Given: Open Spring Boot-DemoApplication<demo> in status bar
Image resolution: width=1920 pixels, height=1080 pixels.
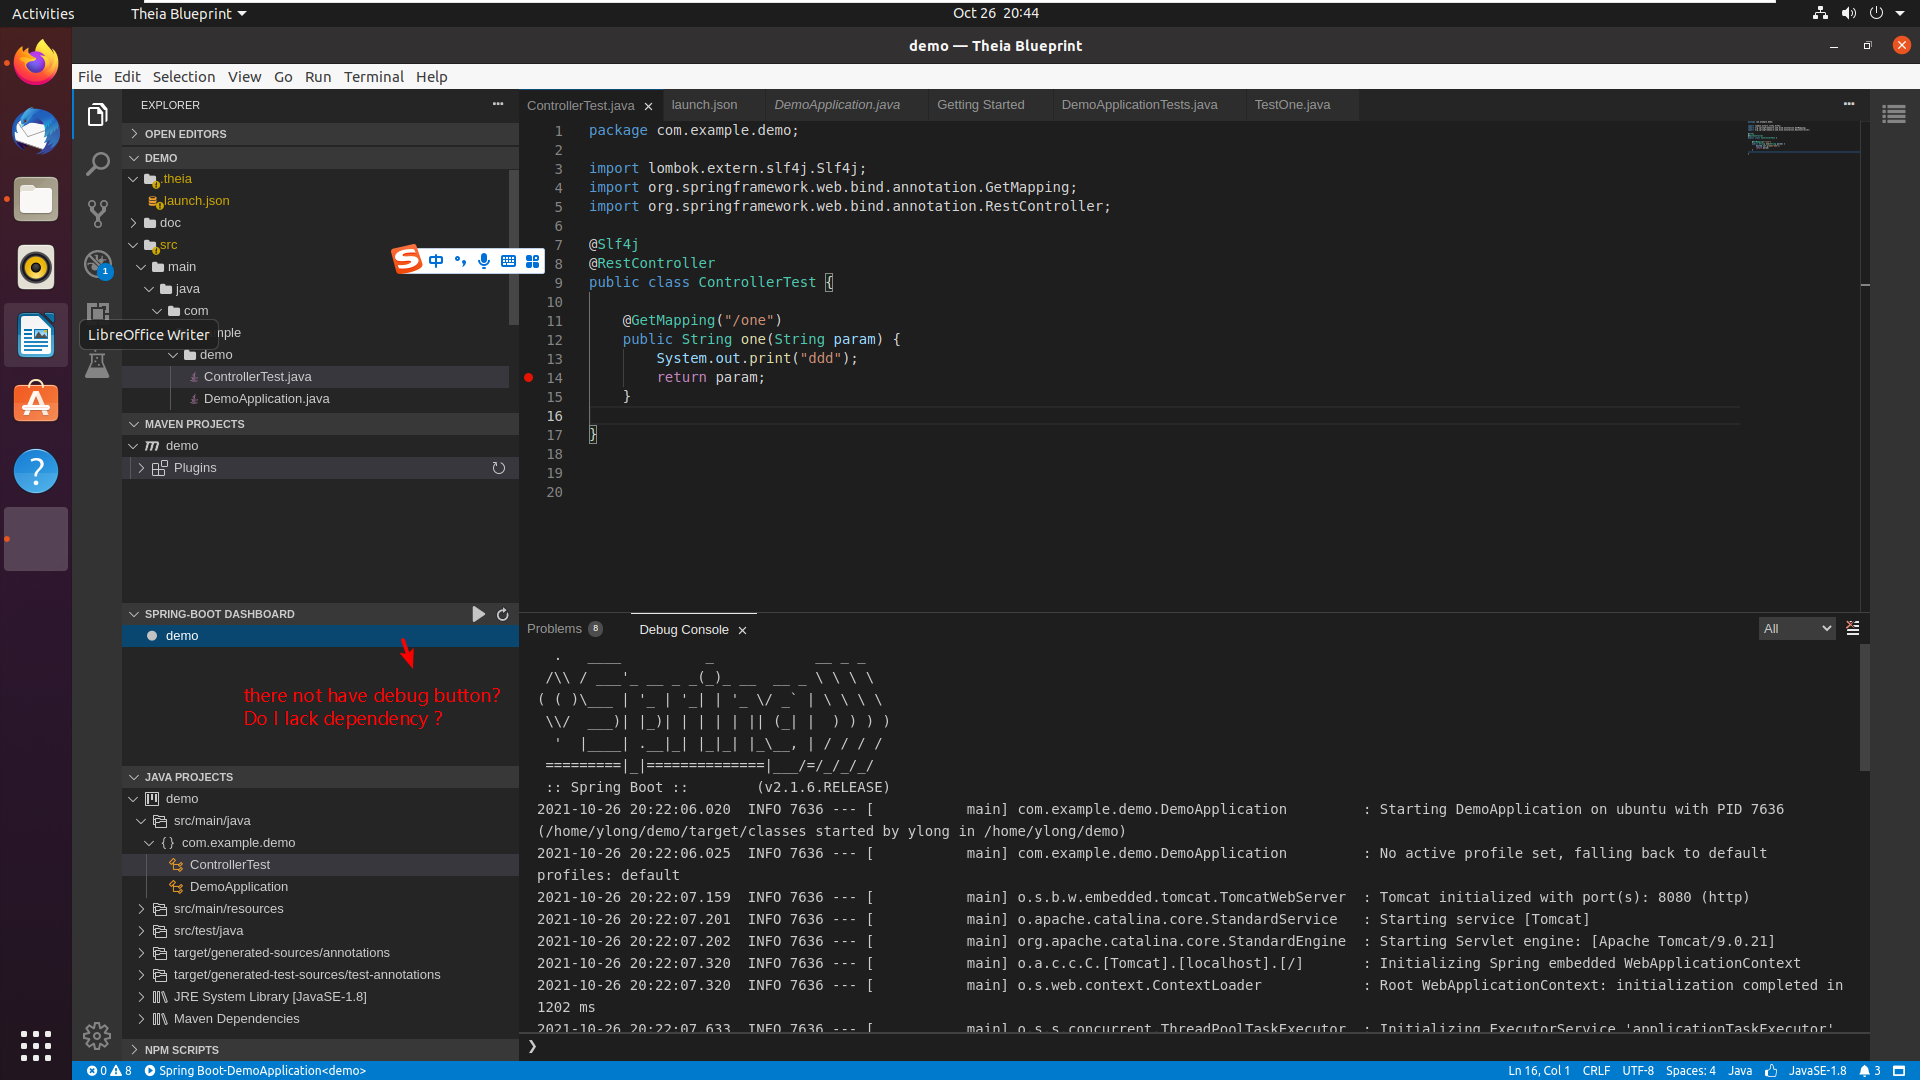Looking at the screenshot, I should point(256,1070).
